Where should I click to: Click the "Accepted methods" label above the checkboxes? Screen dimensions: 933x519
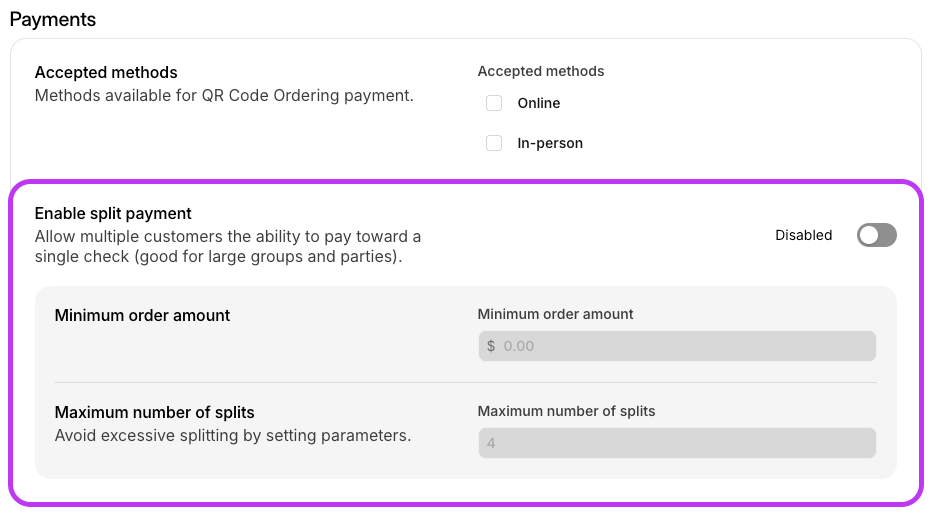[540, 71]
